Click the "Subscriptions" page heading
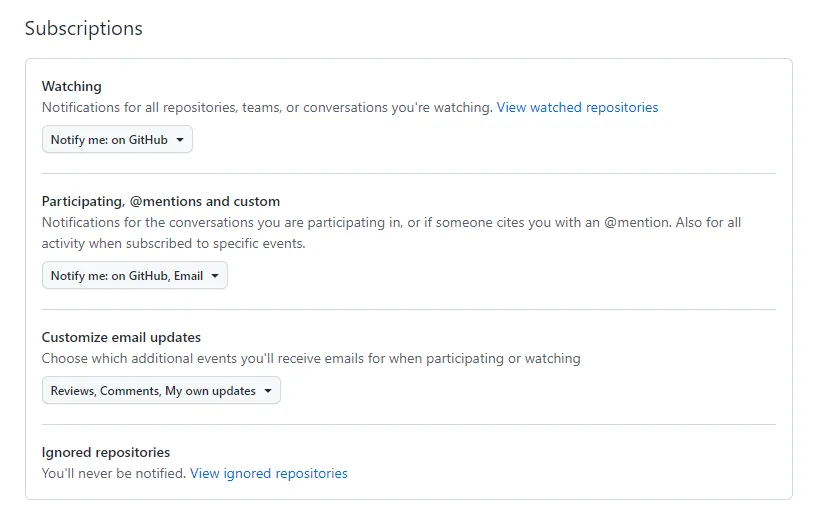Screen dimensions: 818x511 coord(84,29)
